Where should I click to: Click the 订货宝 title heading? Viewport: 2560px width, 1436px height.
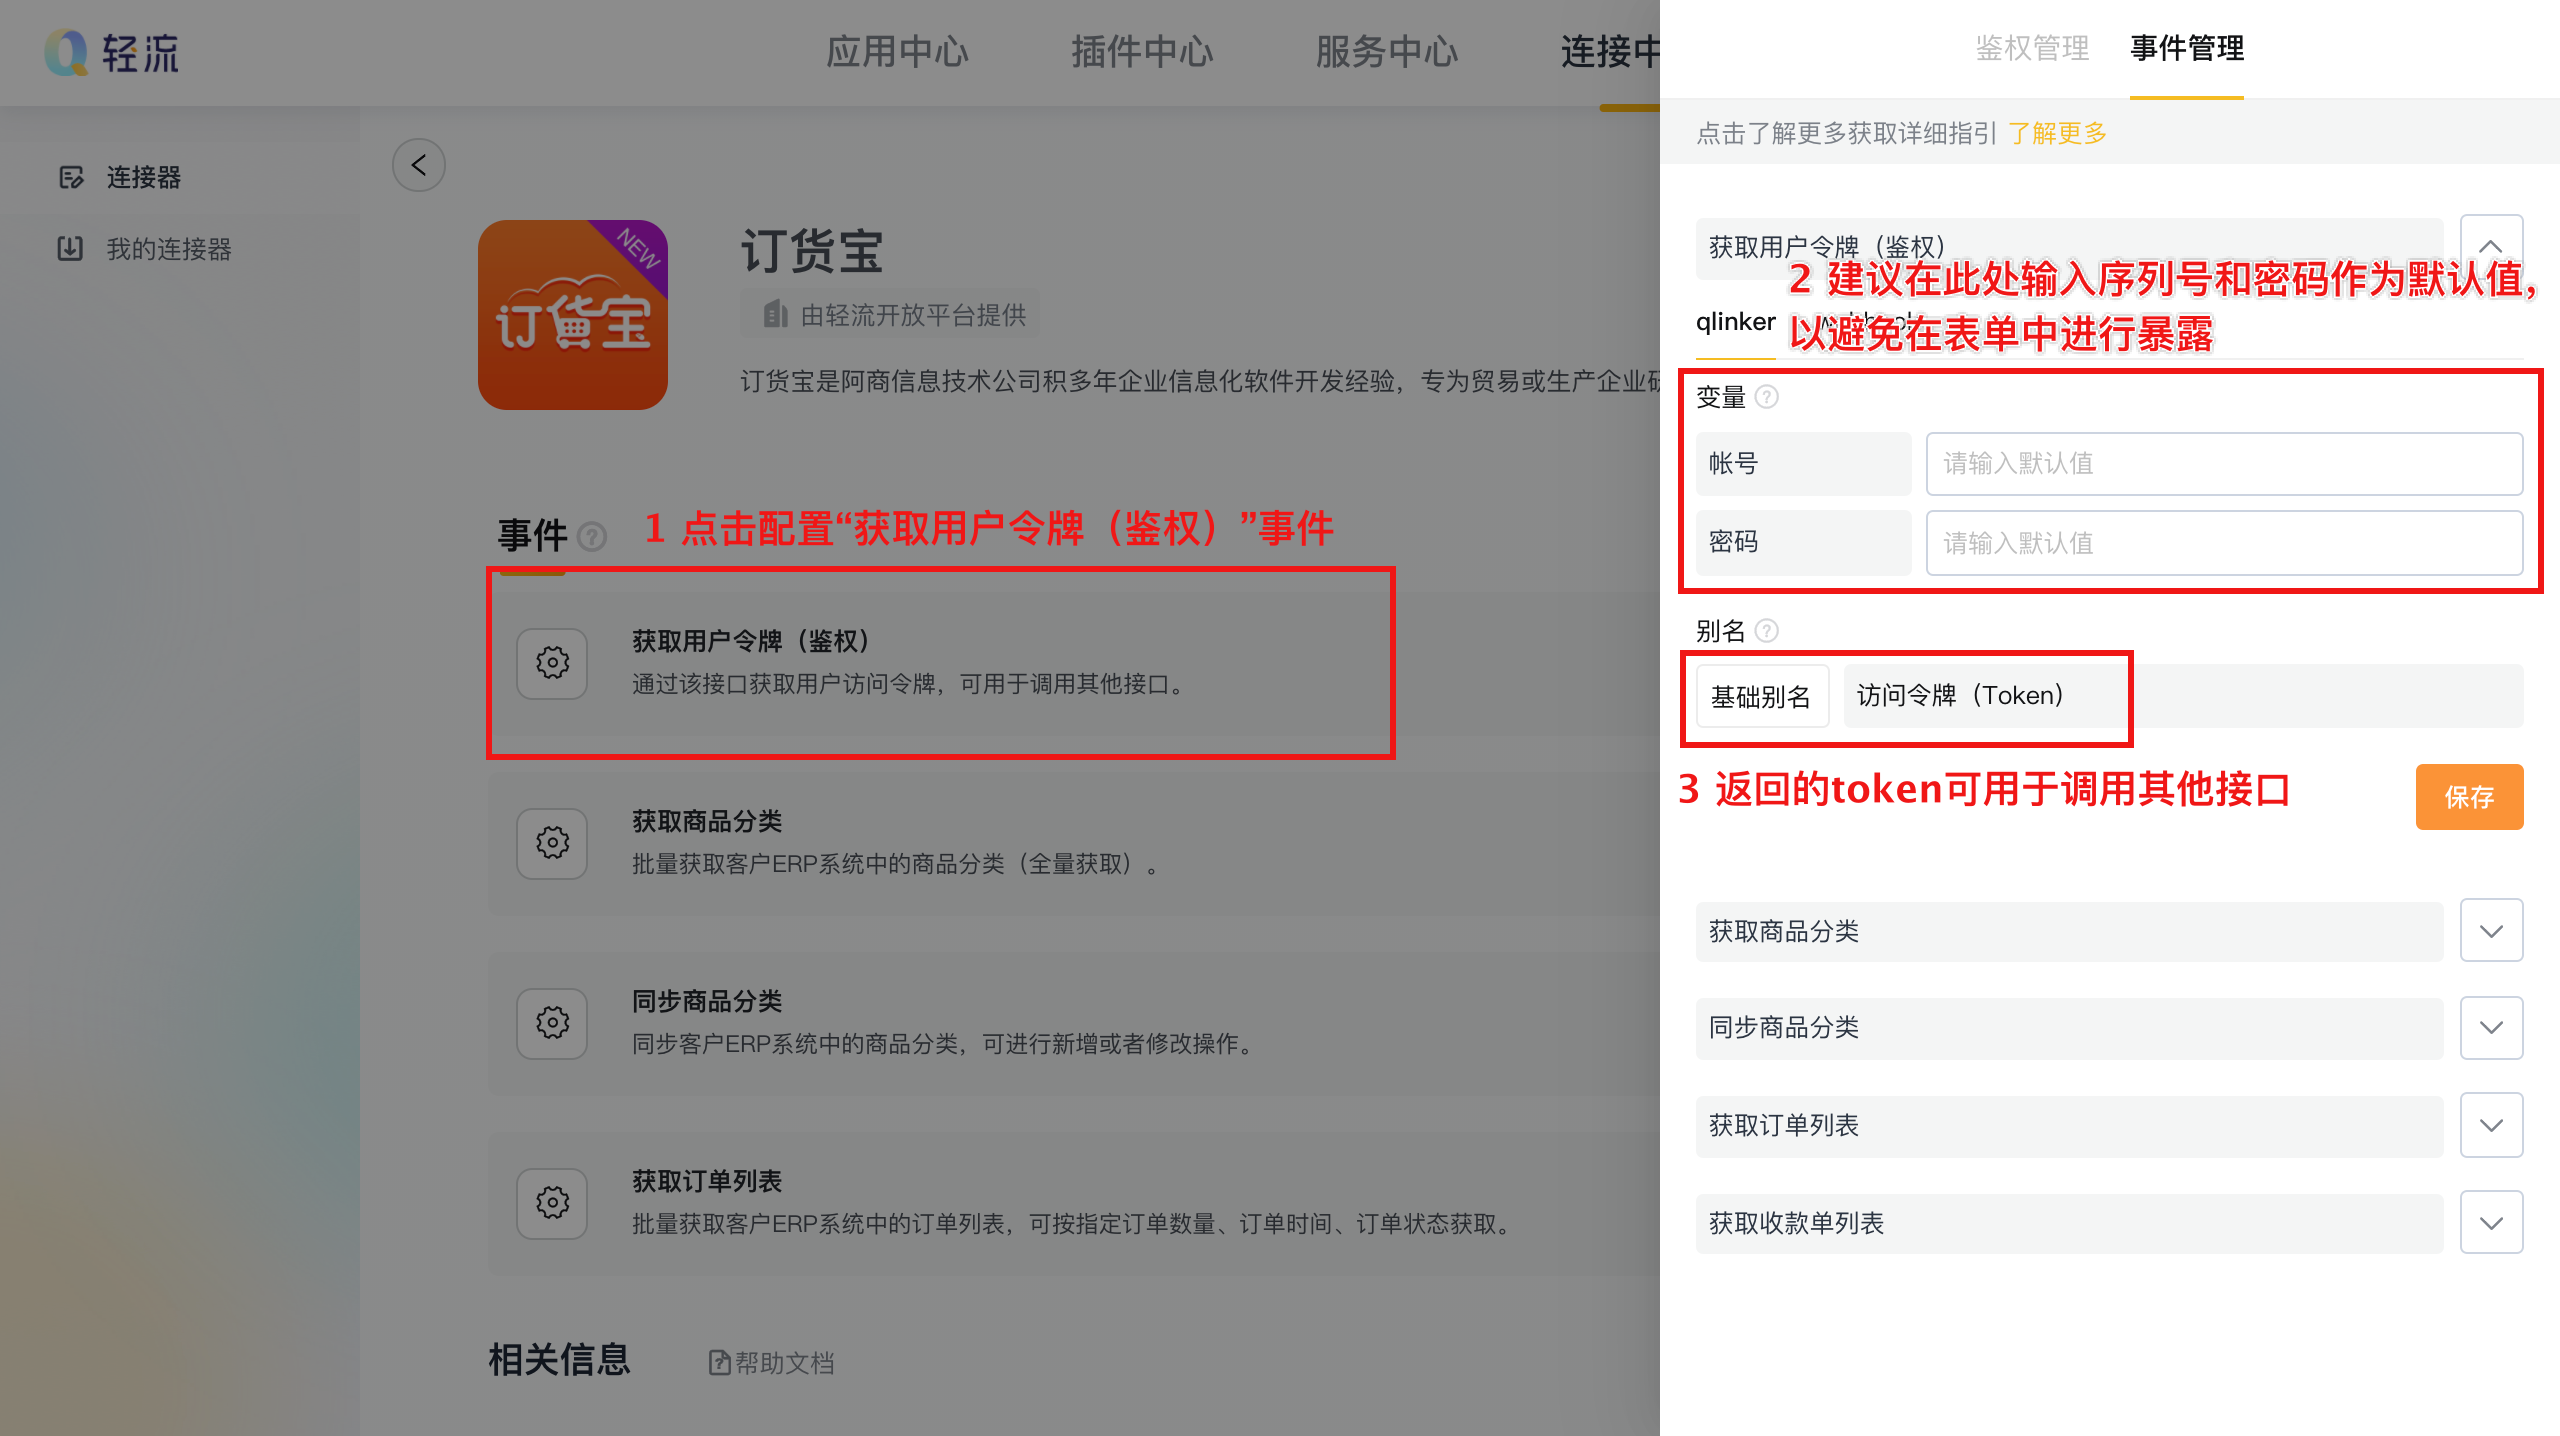[812, 251]
